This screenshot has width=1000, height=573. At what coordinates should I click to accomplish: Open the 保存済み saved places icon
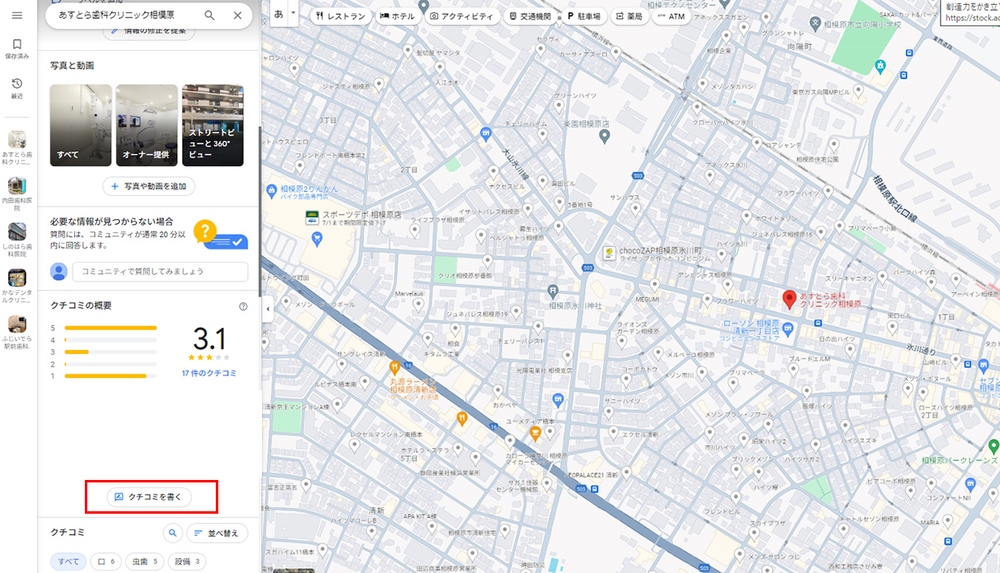click(17, 50)
